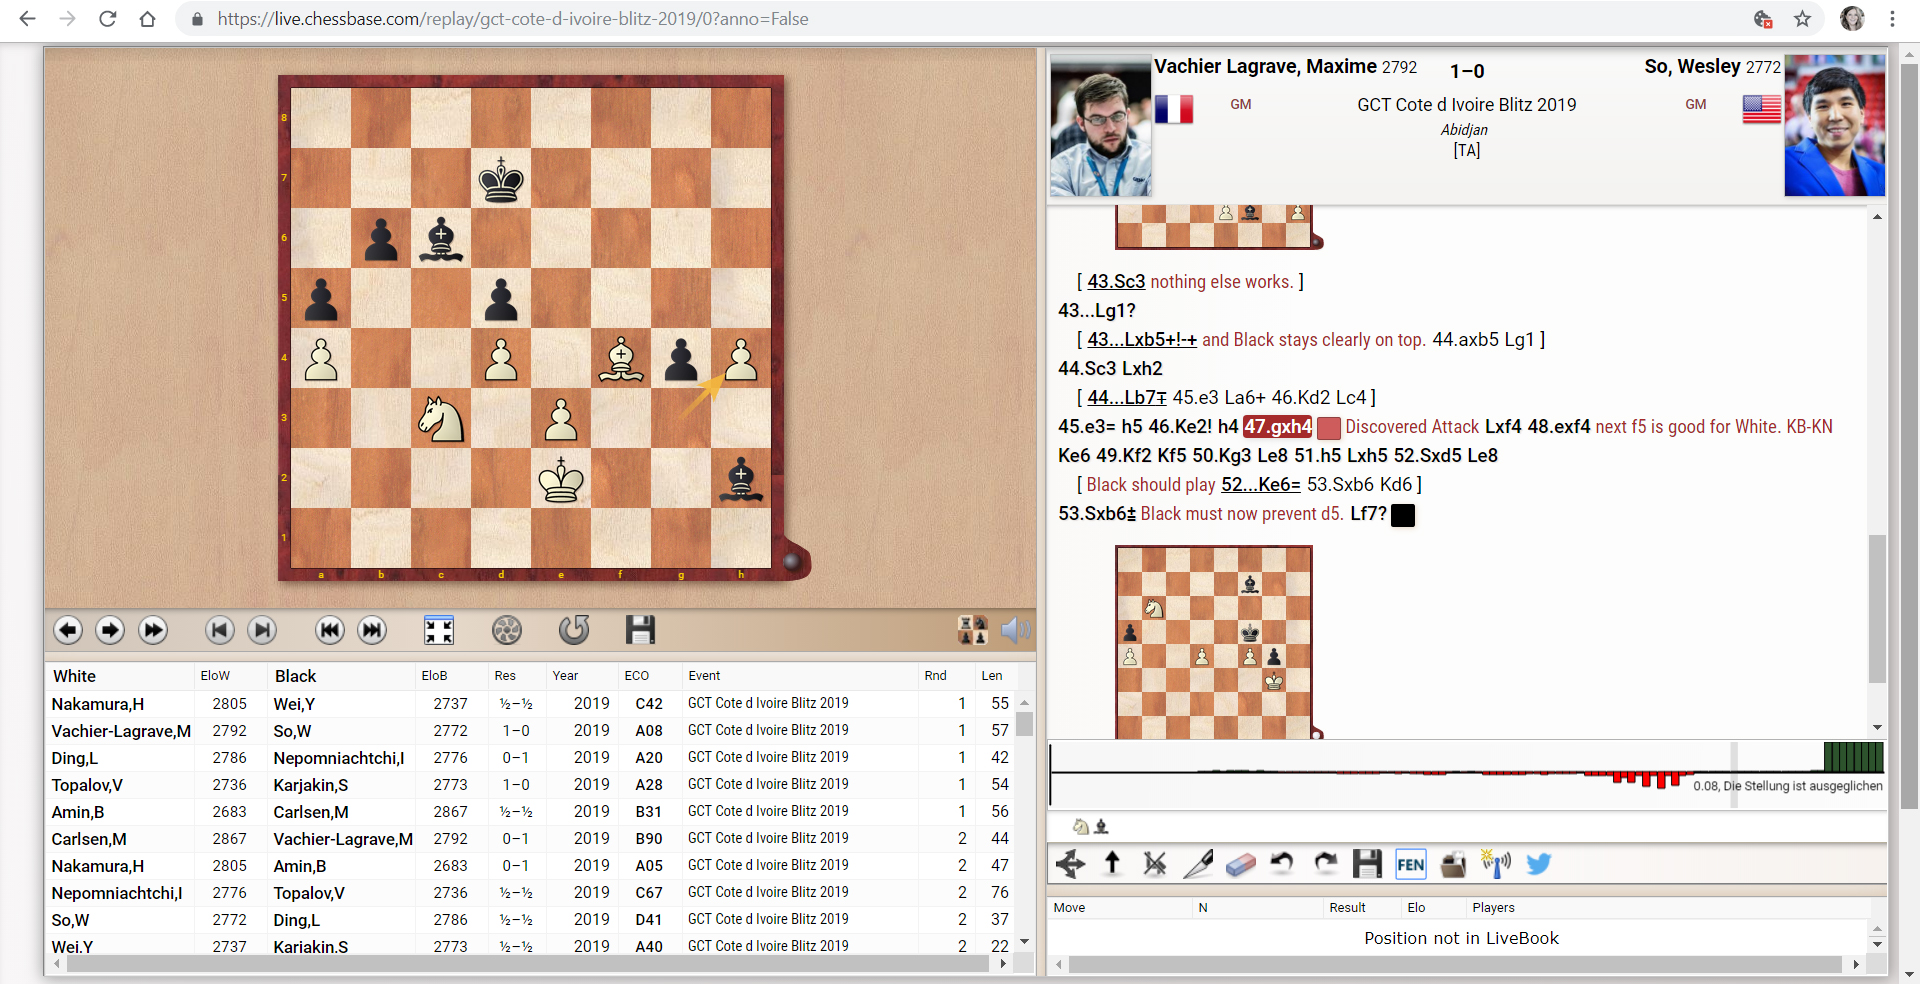1920x984 pixels.
Task: Sort game list by the ECO column
Action: click(x=637, y=676)
